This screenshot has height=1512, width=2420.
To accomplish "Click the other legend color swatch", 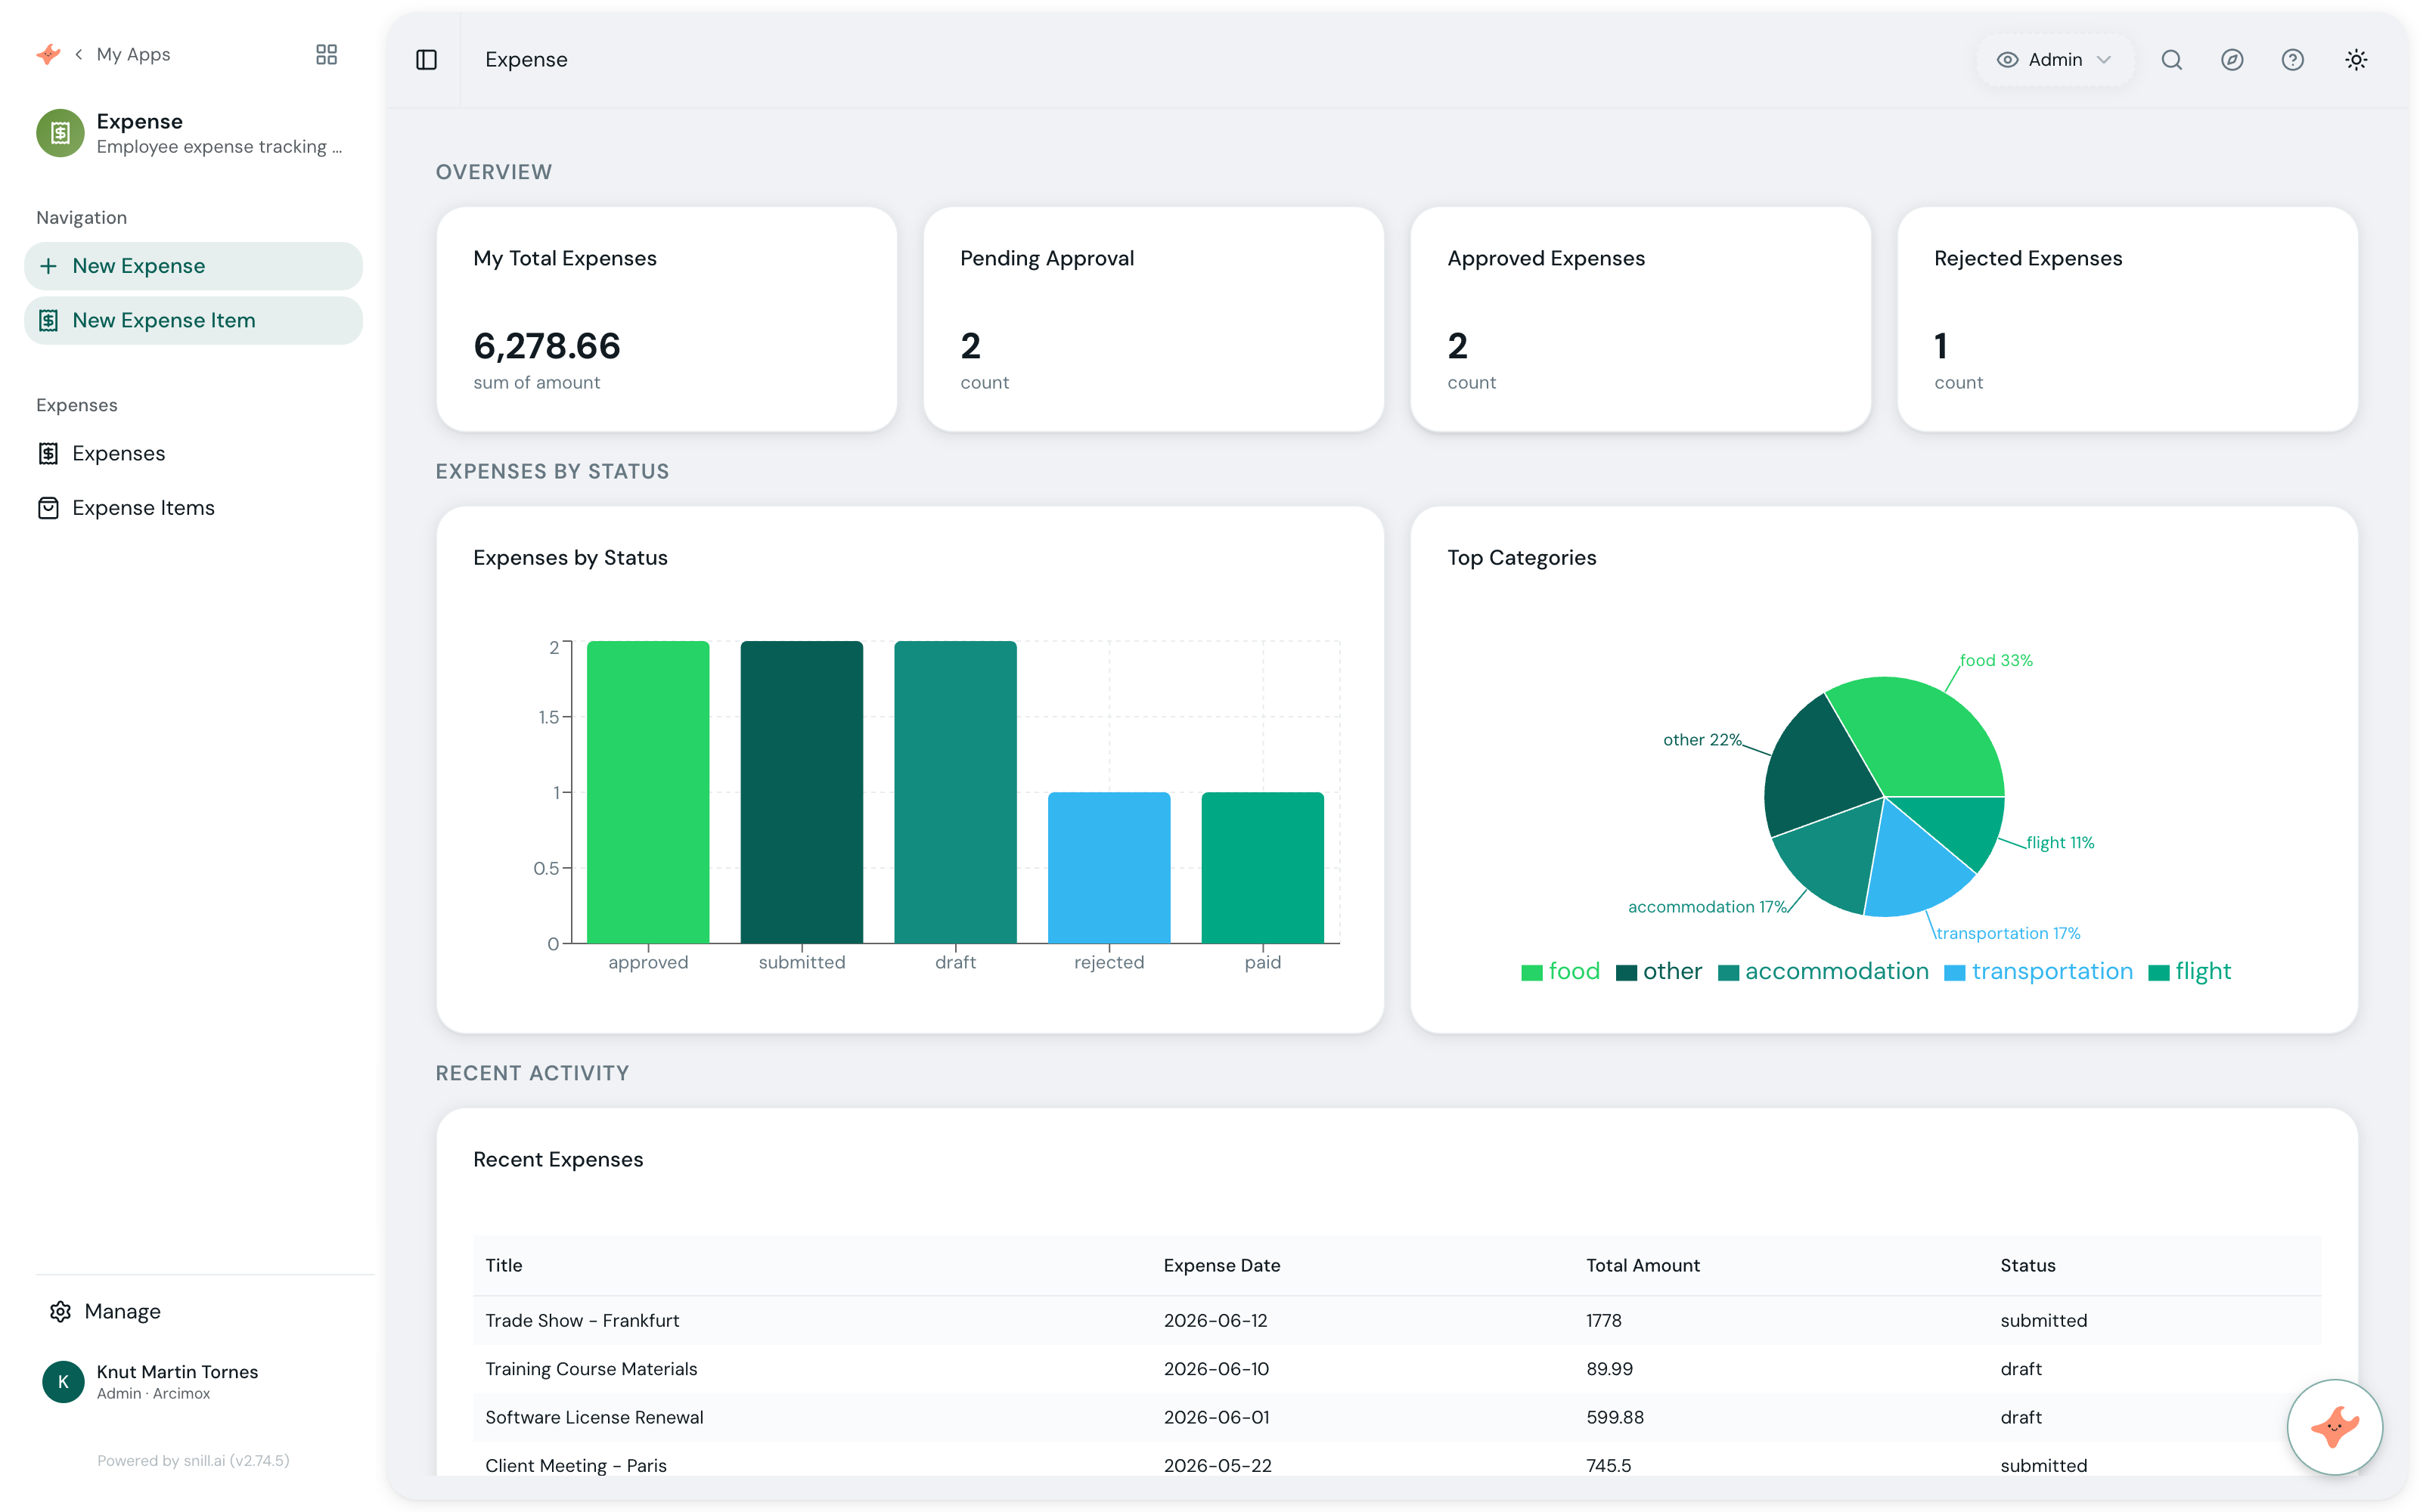I will tap(1626, 973).
